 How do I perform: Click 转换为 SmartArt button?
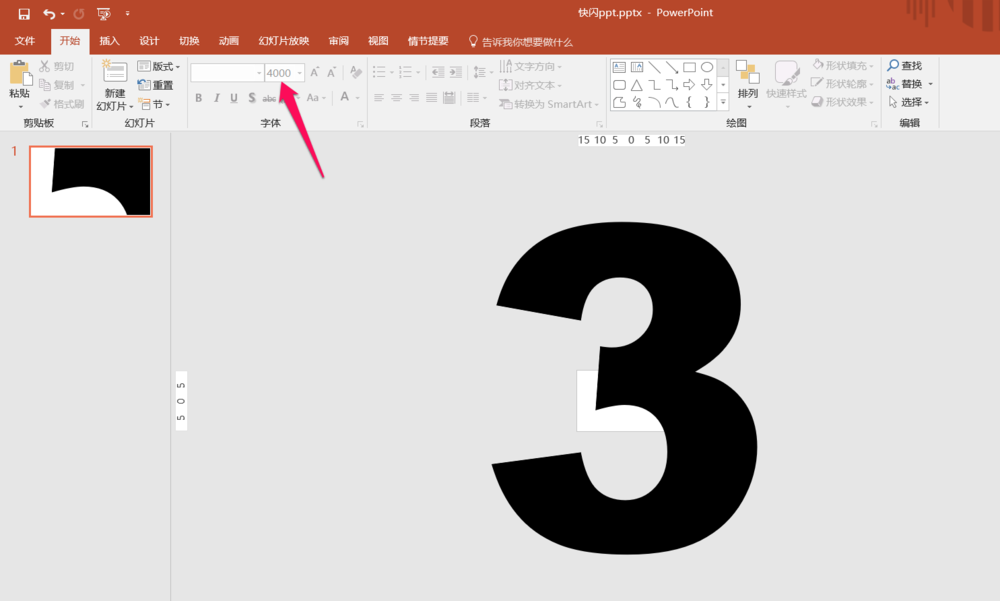[x=548, y=104]
